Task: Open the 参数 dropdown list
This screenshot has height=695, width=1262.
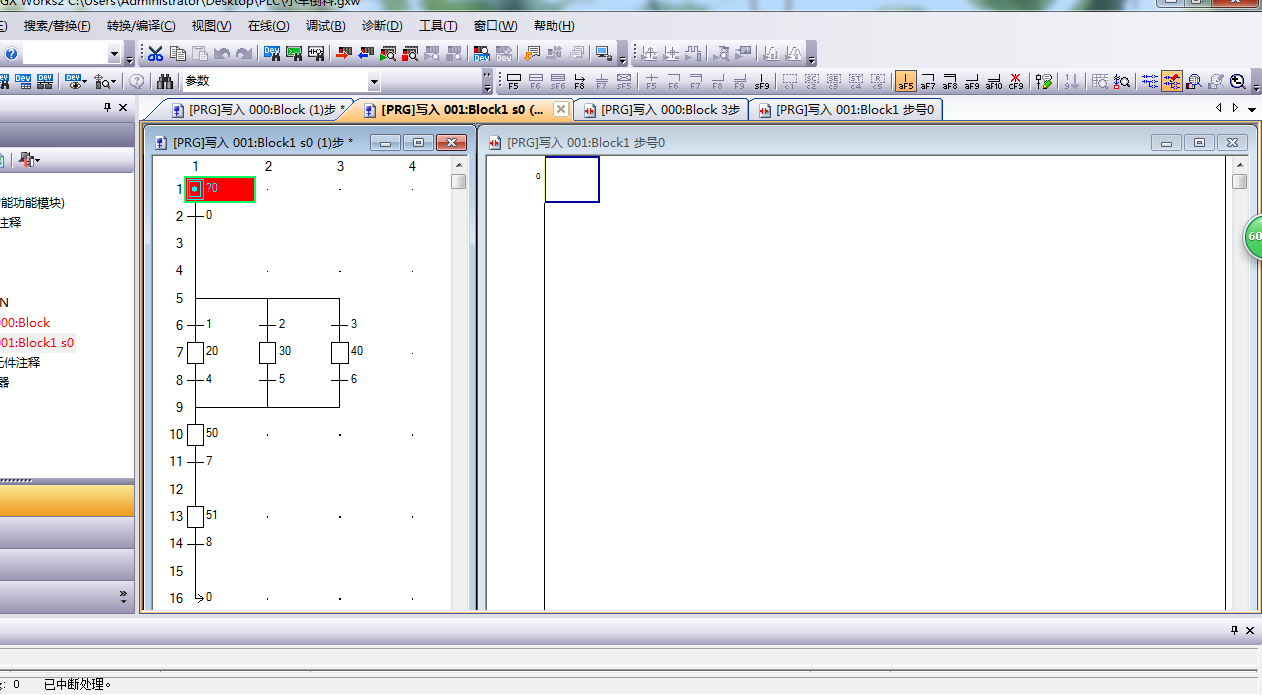Action: point(374,82)
